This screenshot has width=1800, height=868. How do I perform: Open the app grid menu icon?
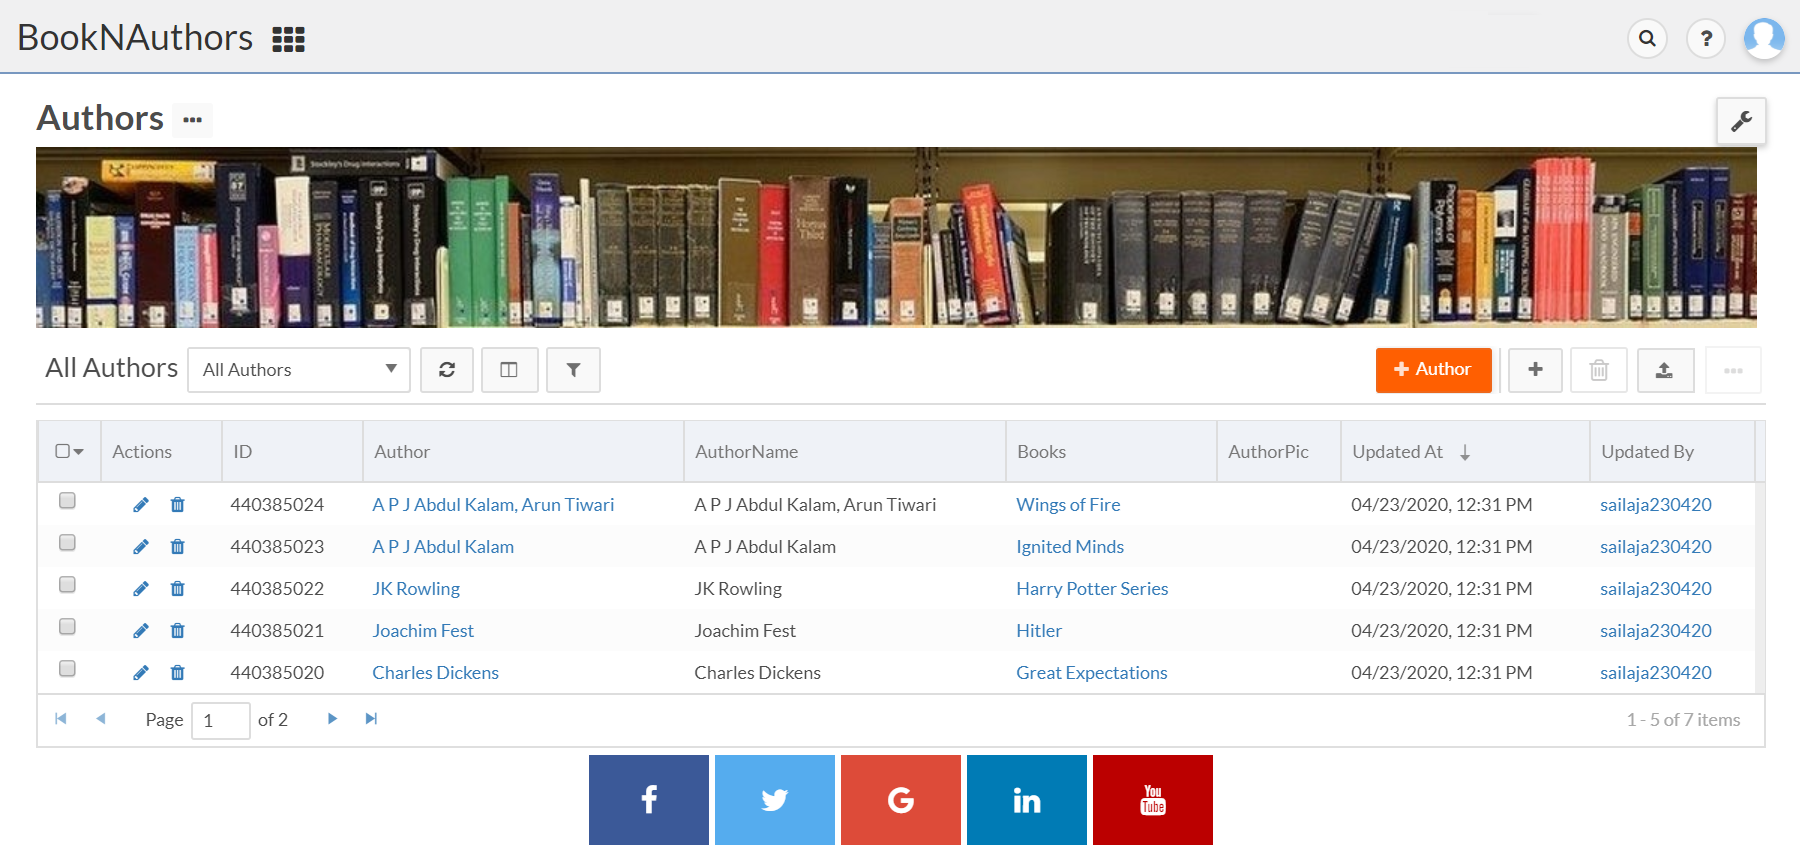click(x=288, y=39)
